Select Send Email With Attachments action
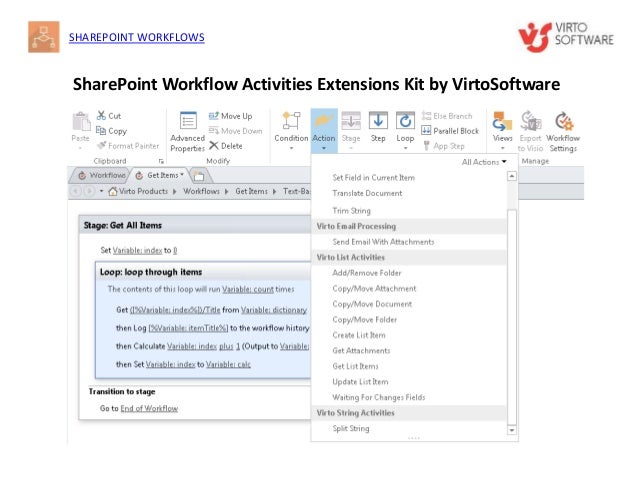The width and height of the screenshot is (638, 479). pos(383,242)
